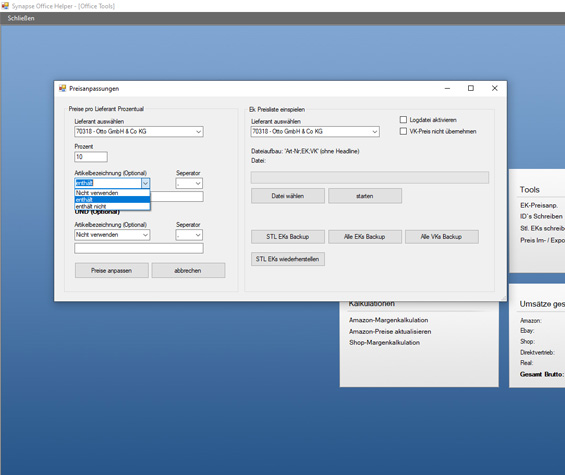Click the Prozent input field

click(x=91, y=157)
